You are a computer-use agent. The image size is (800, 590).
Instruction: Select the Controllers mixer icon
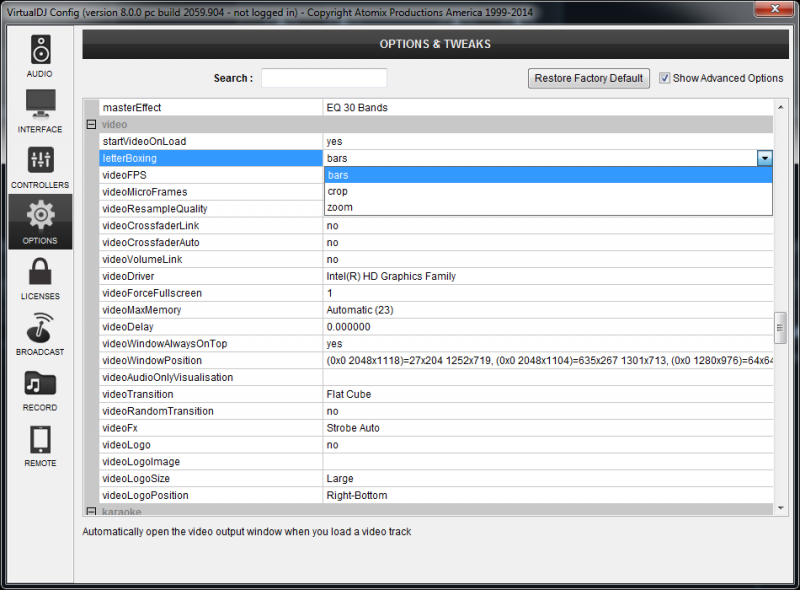(40, 160)
